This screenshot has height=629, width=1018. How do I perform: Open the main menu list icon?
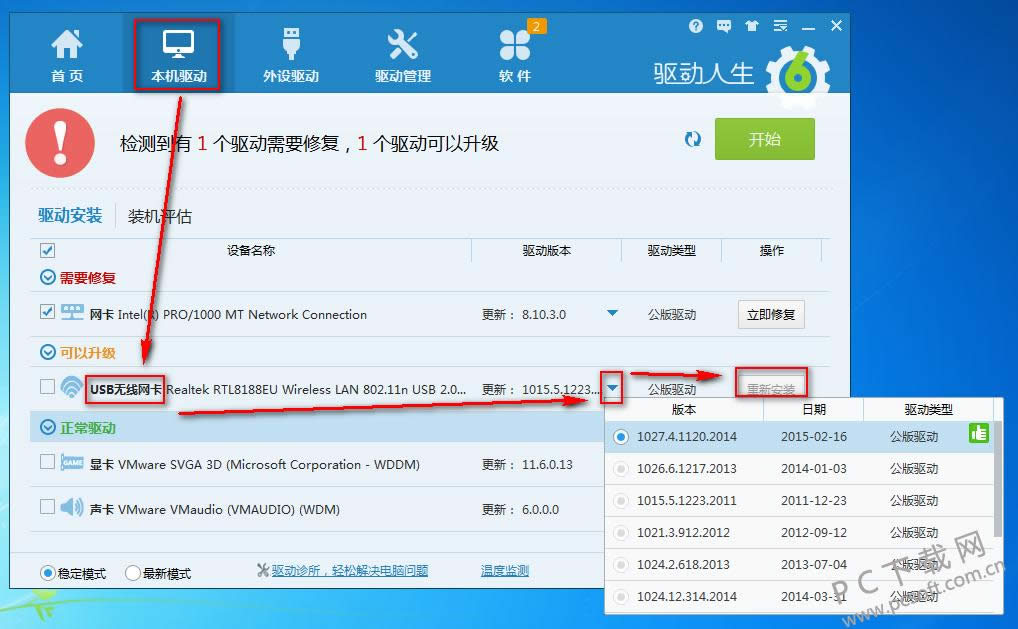[x=780, y=26]
